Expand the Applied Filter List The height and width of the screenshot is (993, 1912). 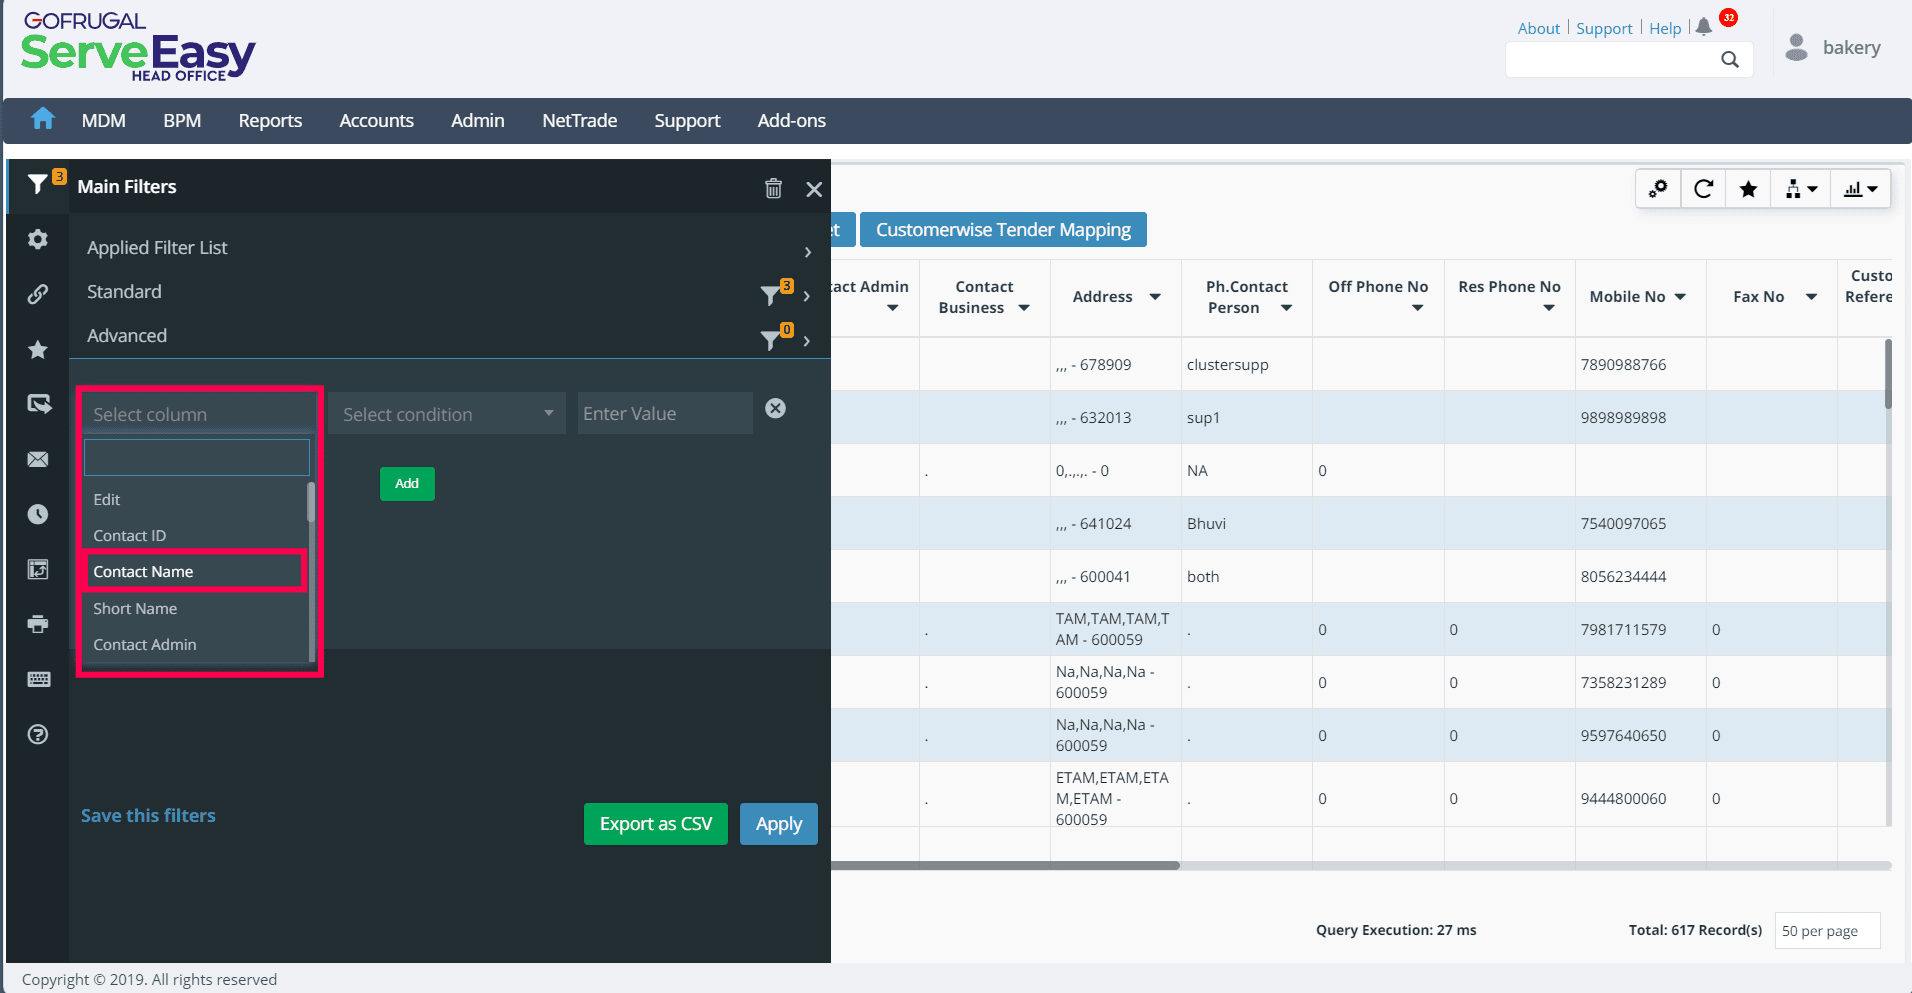(807, 251)
